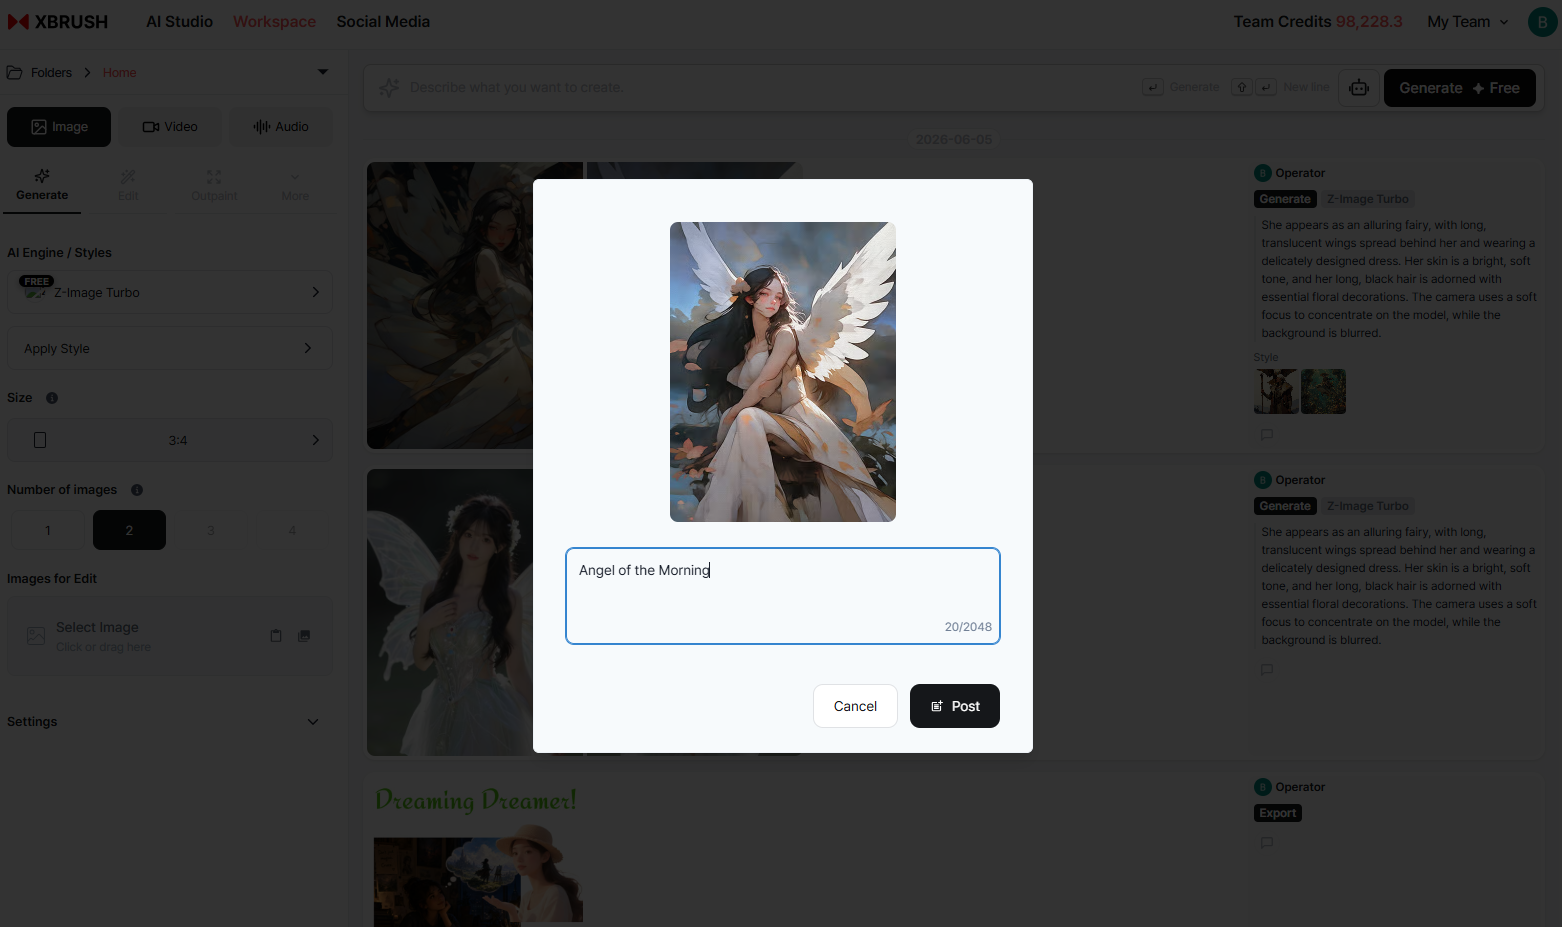Click the comment icon on second generation entry

point(1267,669)
